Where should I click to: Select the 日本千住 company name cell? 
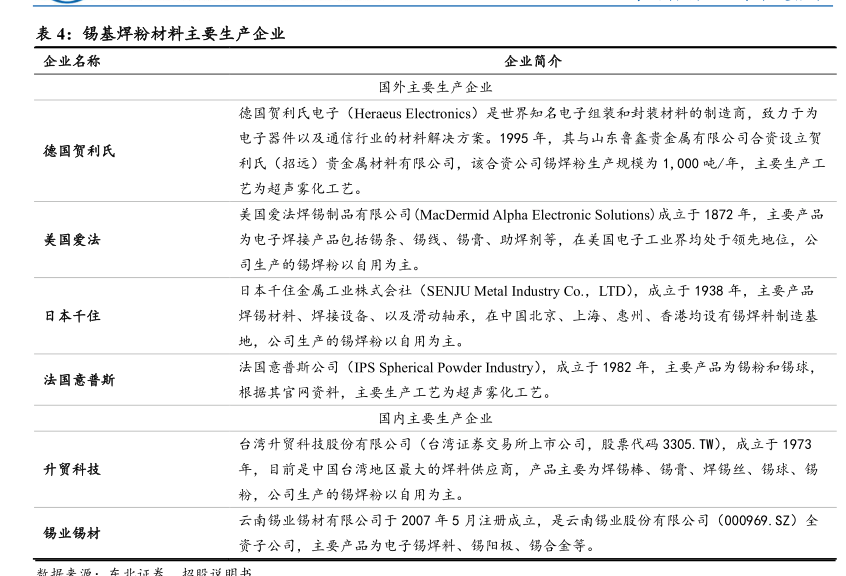72,316
